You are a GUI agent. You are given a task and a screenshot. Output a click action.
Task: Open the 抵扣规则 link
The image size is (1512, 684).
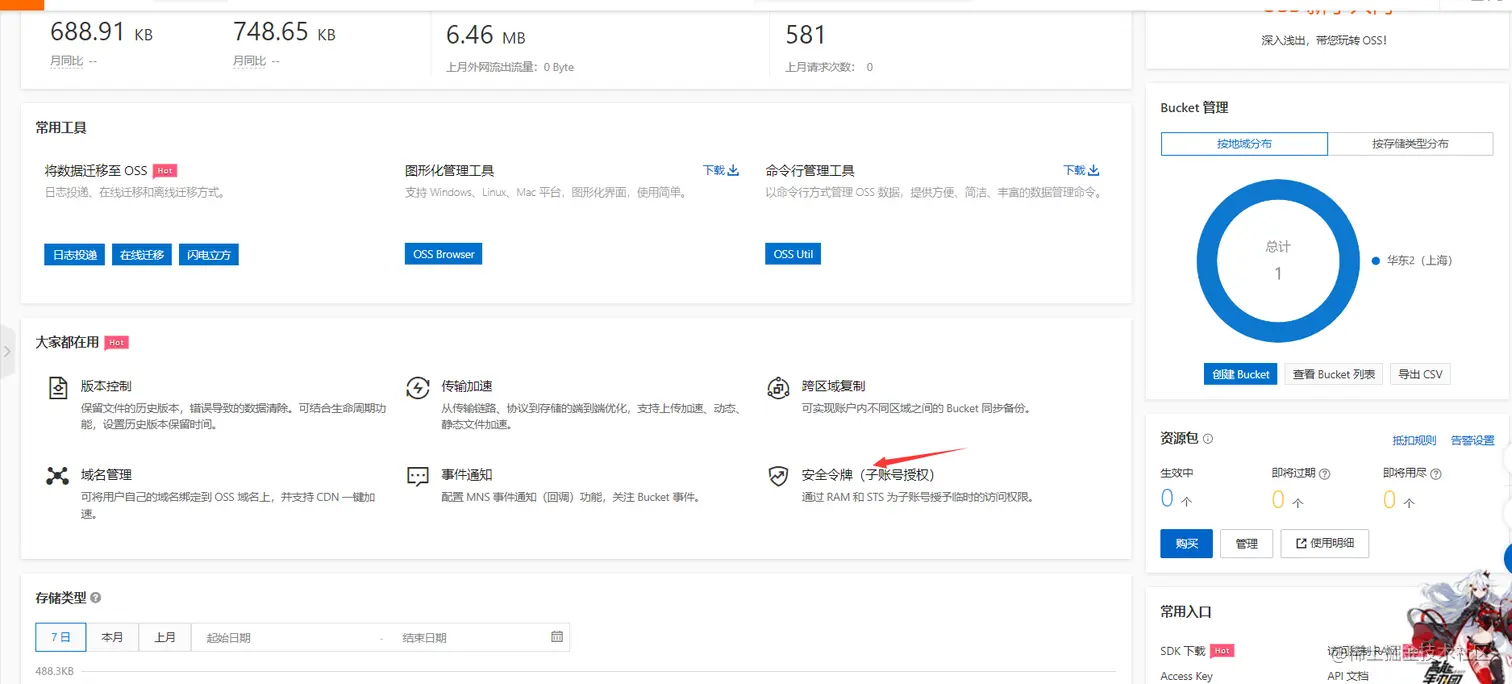point(1415,439)
